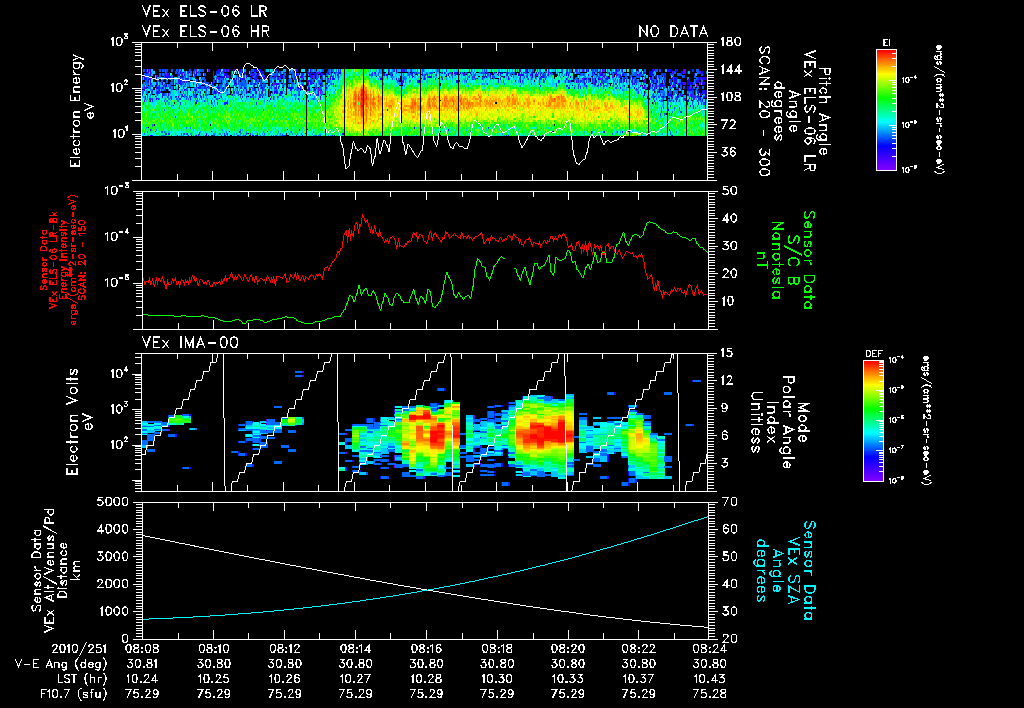Click the 'VEx ELS-06 LR' title text
The image size is (1024, 708).
pyautogui.click(x=204, y=12)
